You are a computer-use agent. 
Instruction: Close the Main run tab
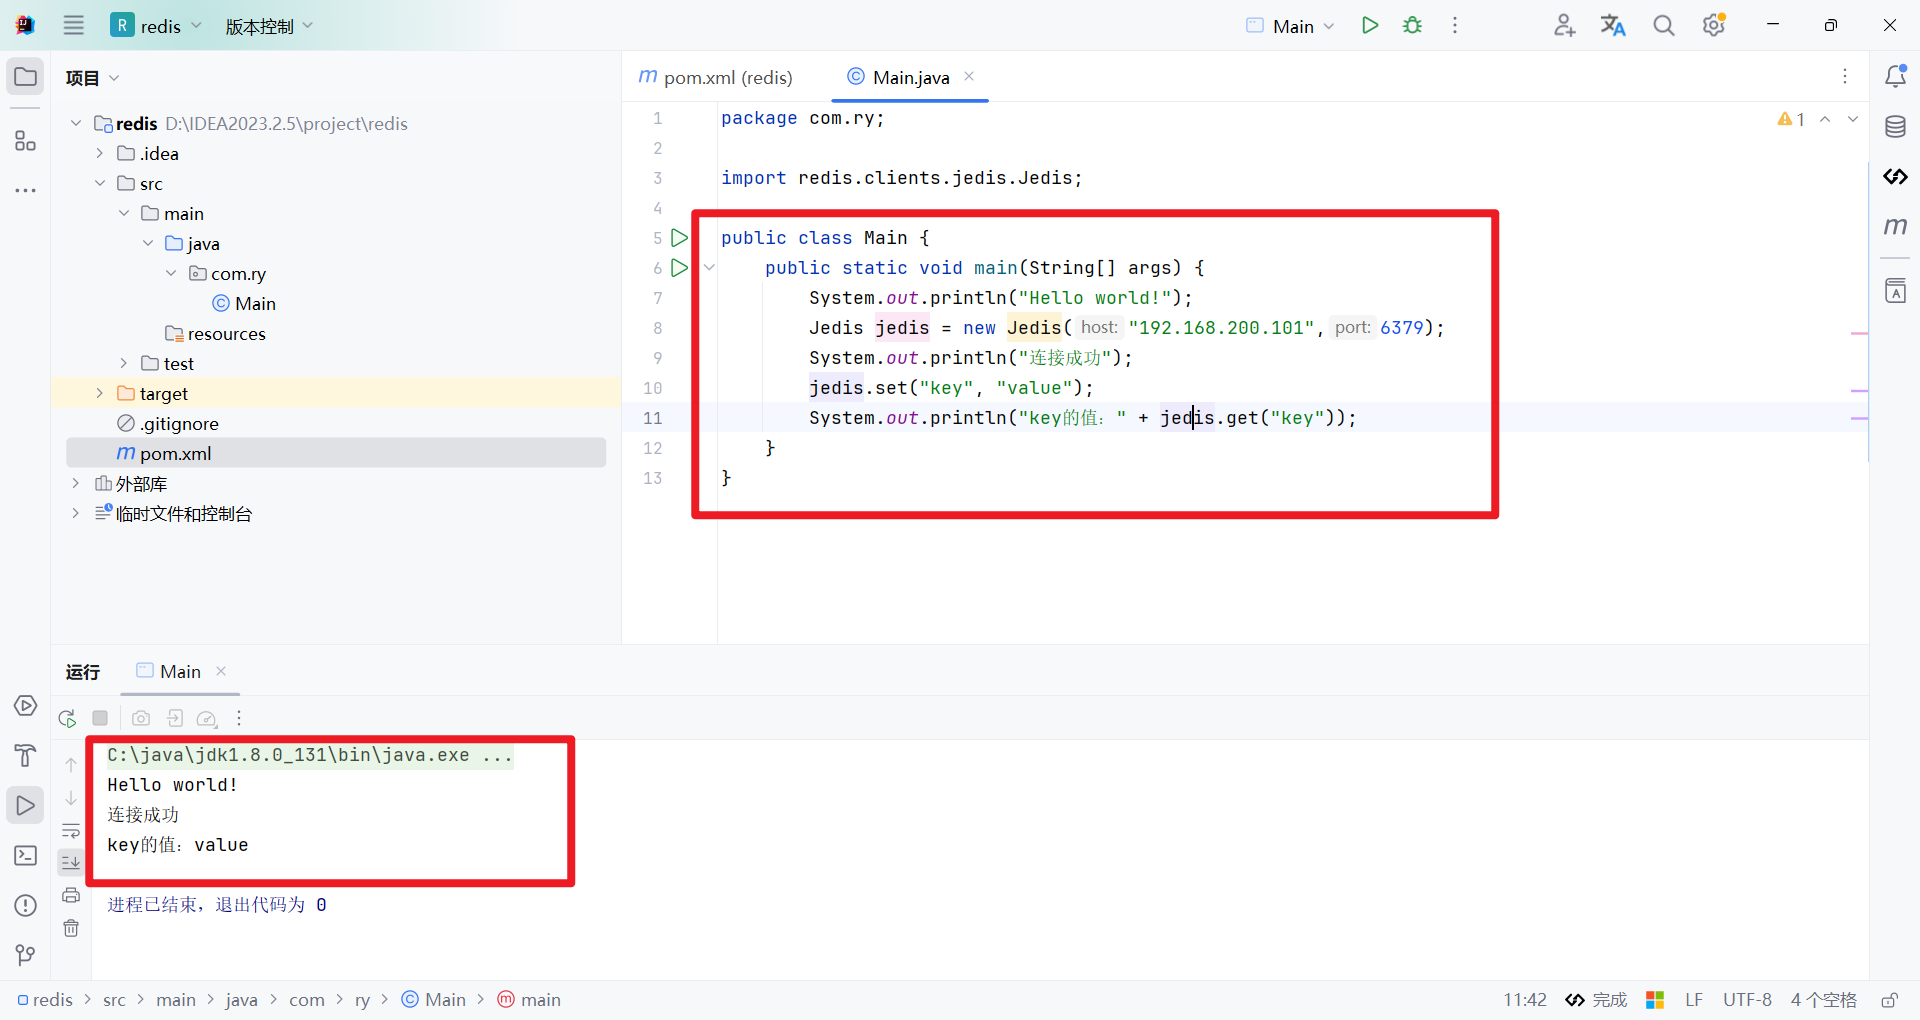[221, 671]
